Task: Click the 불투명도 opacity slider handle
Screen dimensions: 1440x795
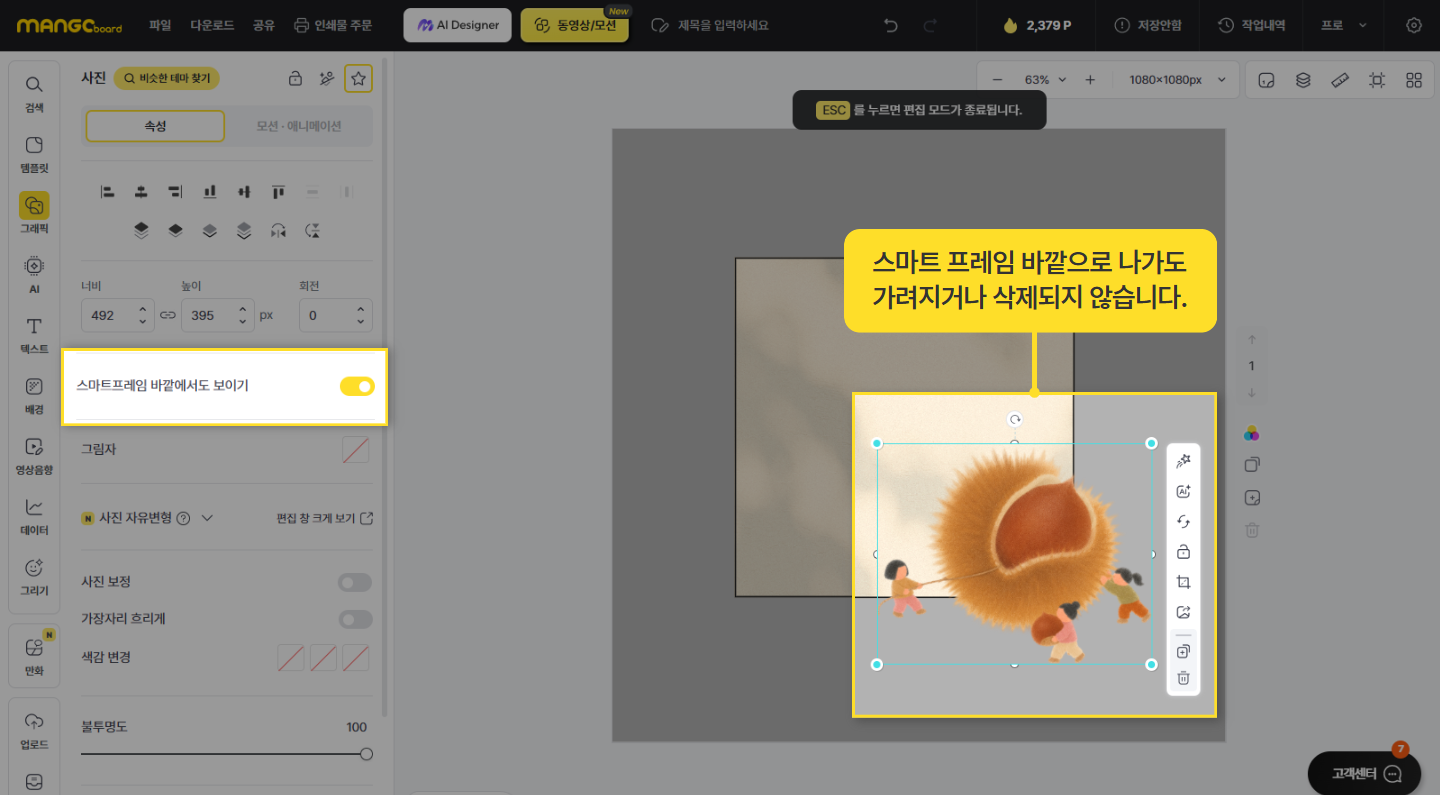Action: click(x=366, y=754)
